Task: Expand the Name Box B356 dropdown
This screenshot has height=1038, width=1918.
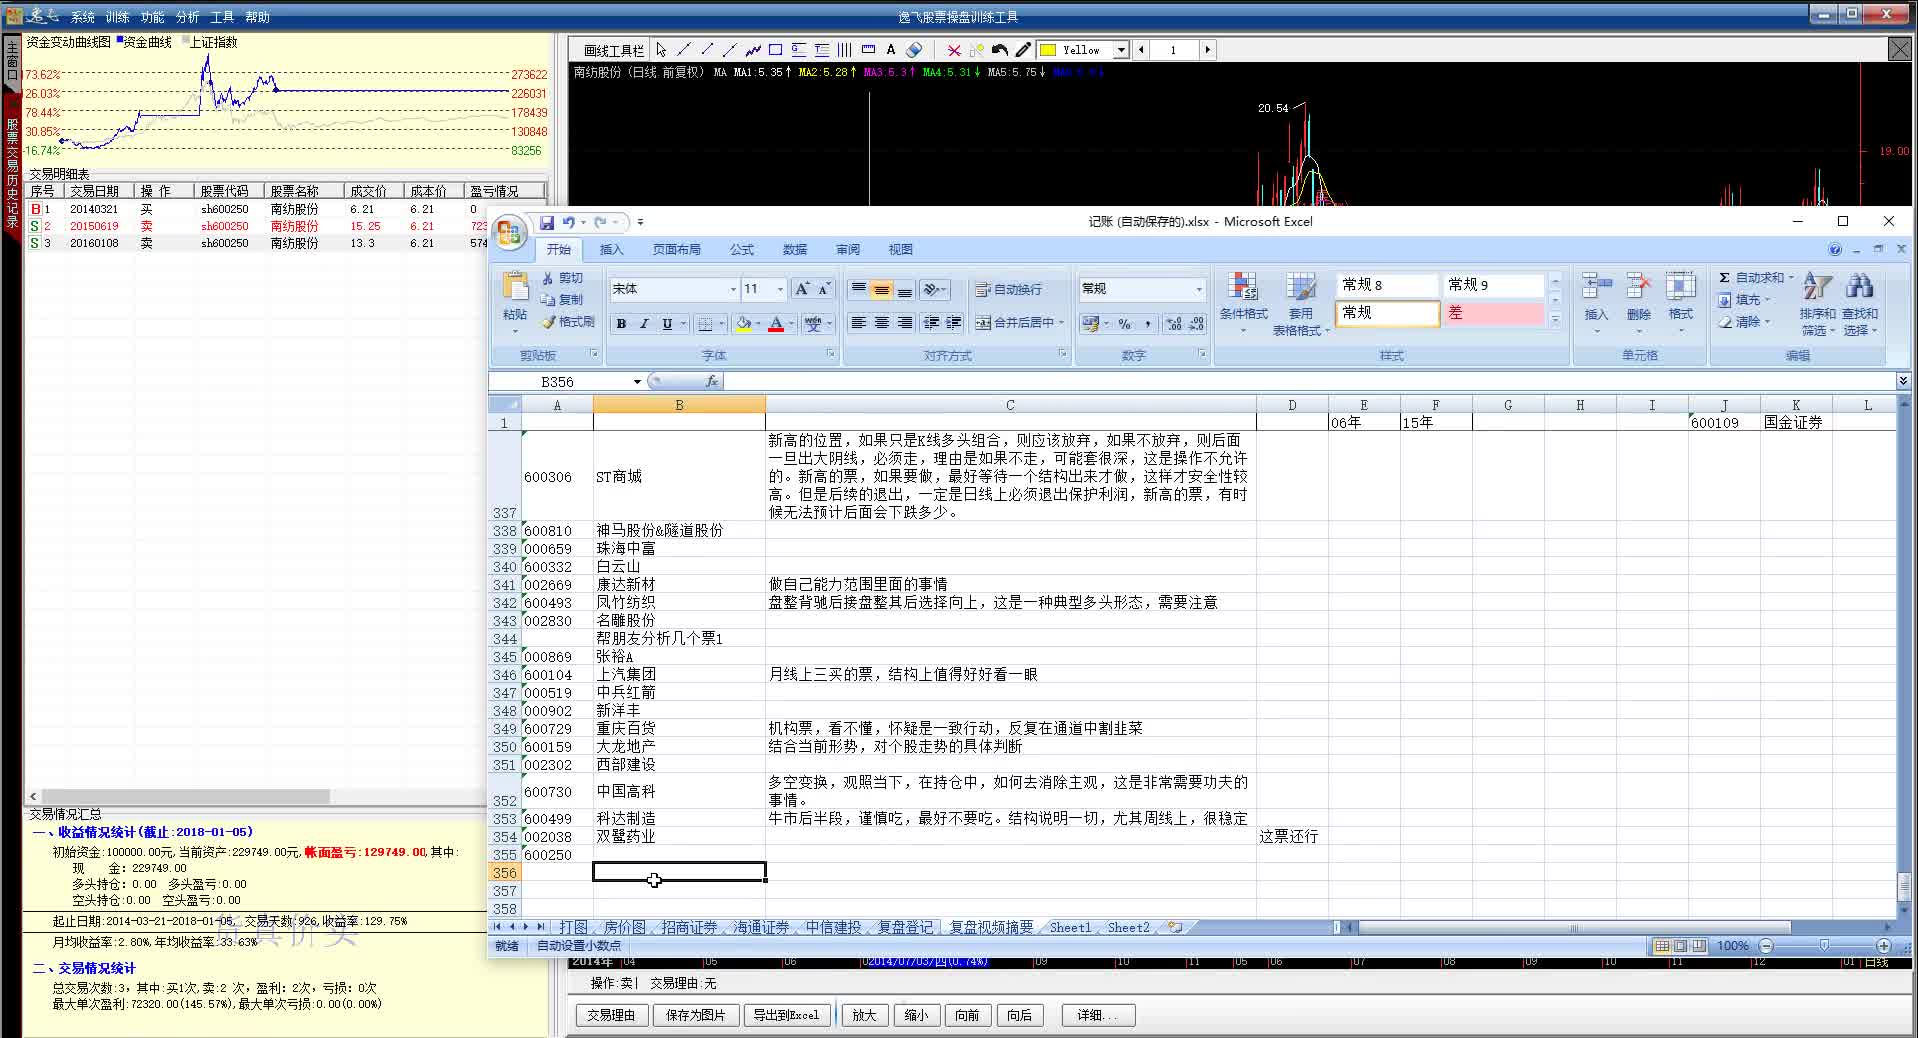Action: (637, 382)
